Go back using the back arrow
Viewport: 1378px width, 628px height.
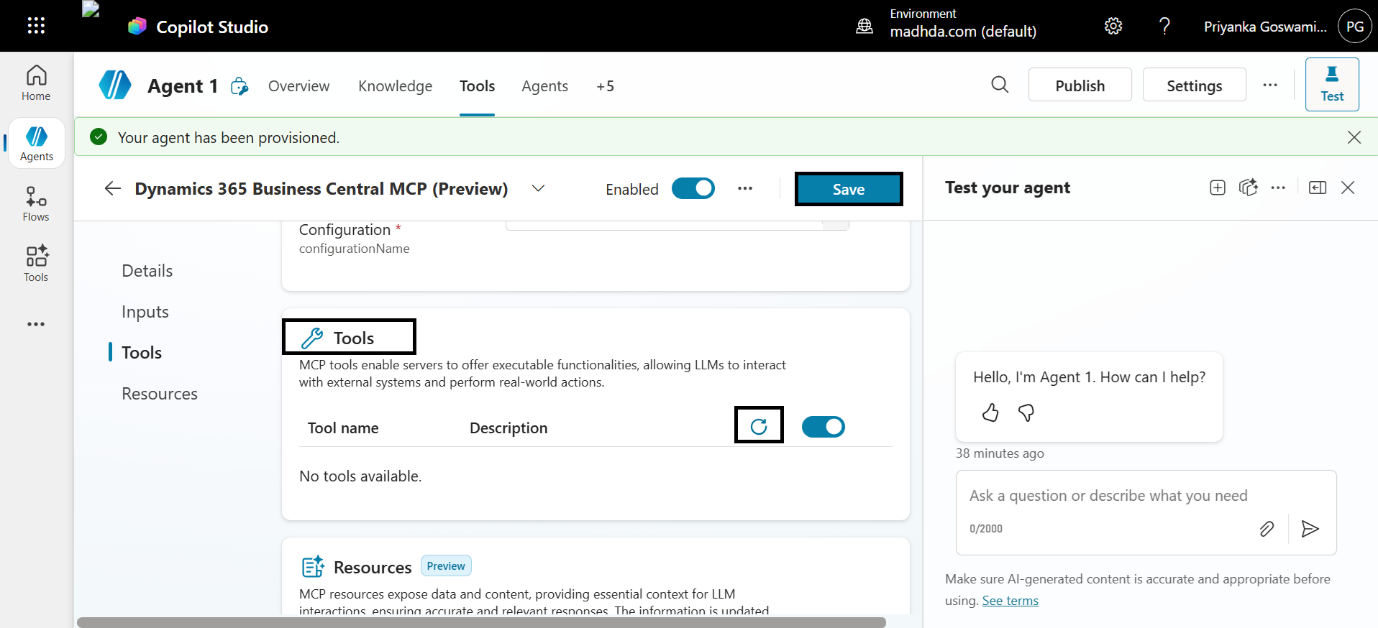click(112, 188)
